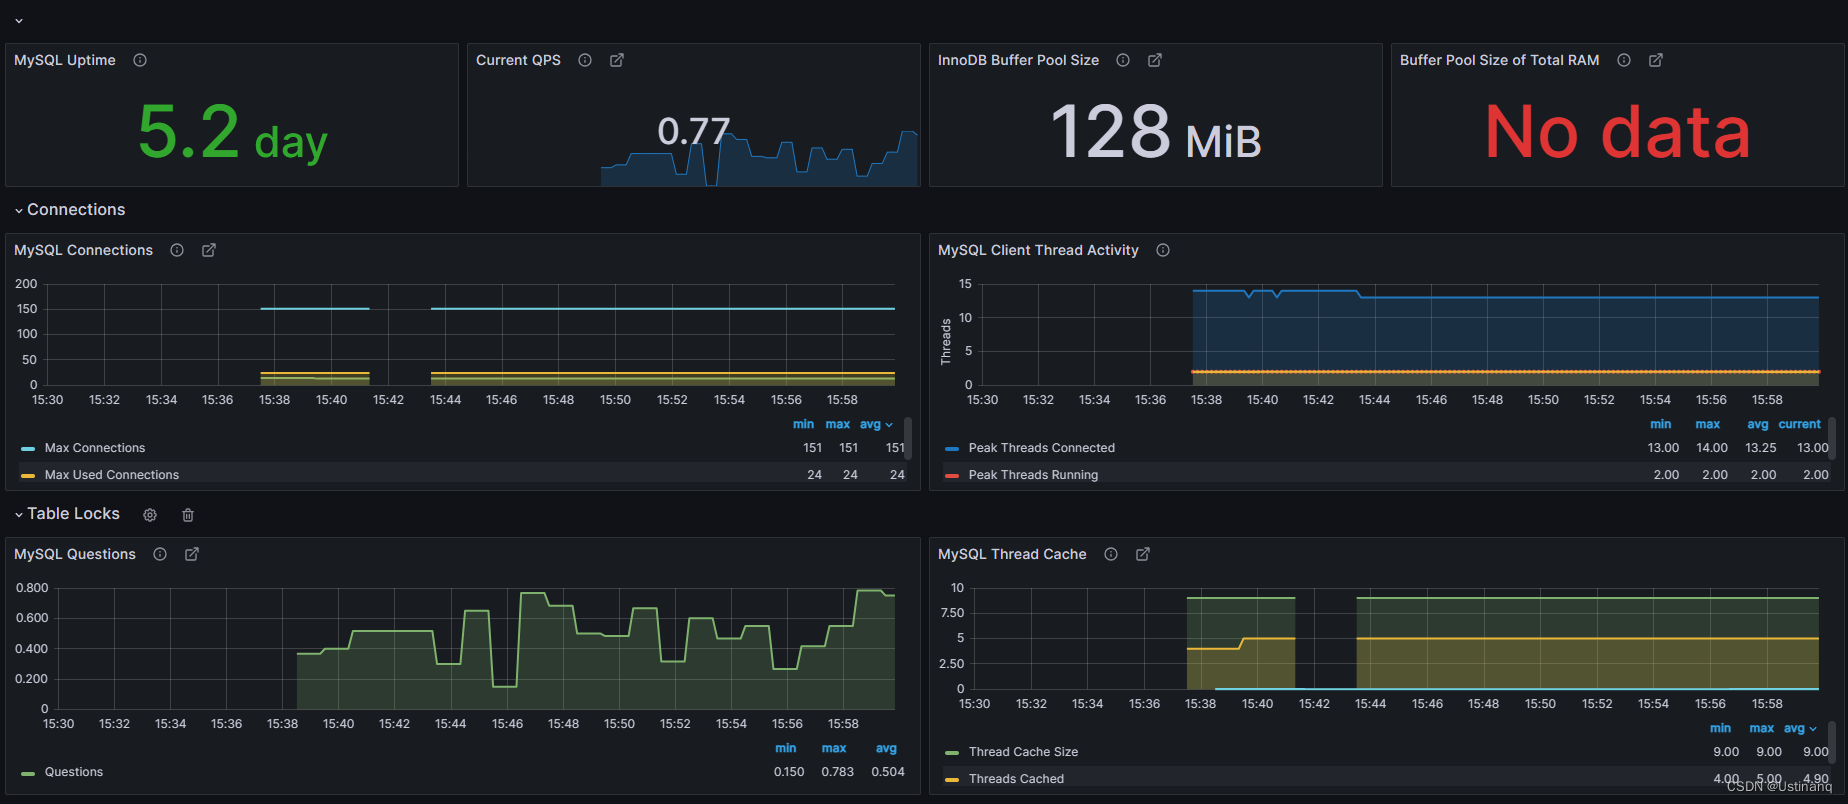Click MySQL Connections legend scrollbar

click(908, 438)
